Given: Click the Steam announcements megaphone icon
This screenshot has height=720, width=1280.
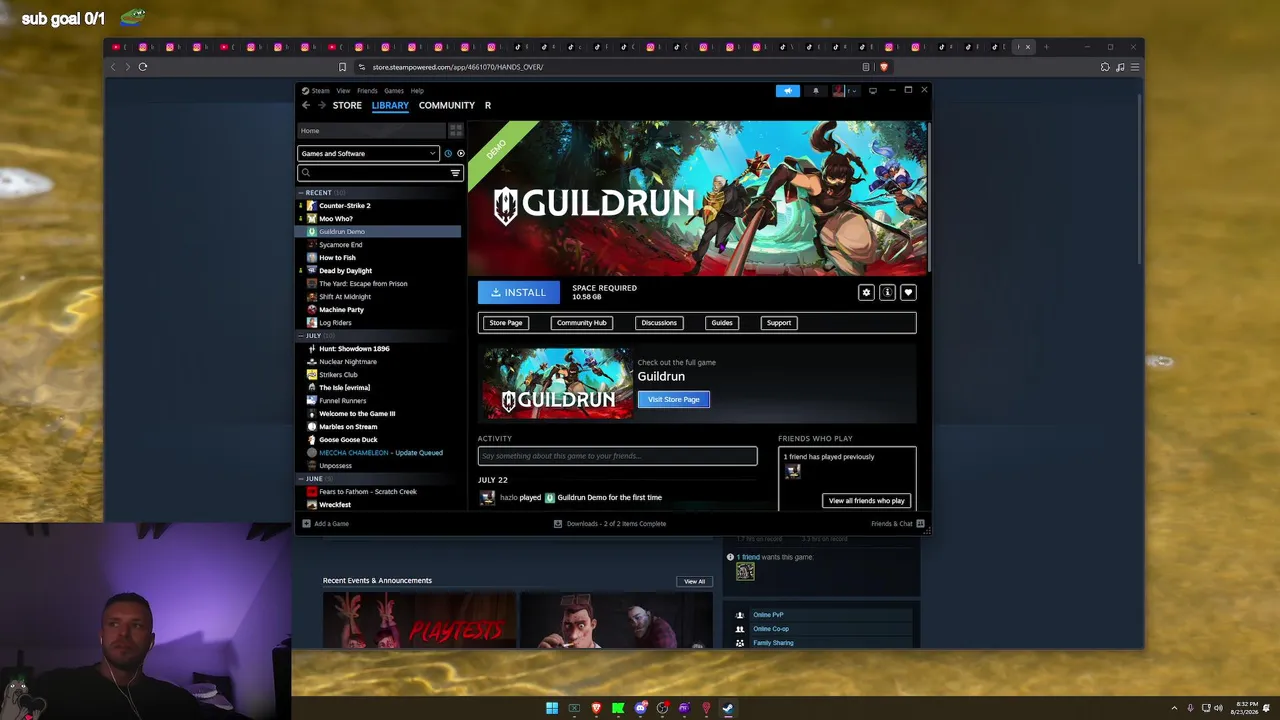Looking at the screenshot, I should coord(788,91).
